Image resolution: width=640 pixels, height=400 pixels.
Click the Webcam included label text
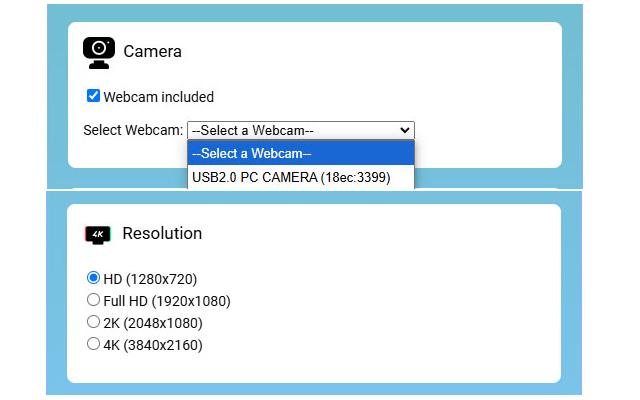[159, 97]
